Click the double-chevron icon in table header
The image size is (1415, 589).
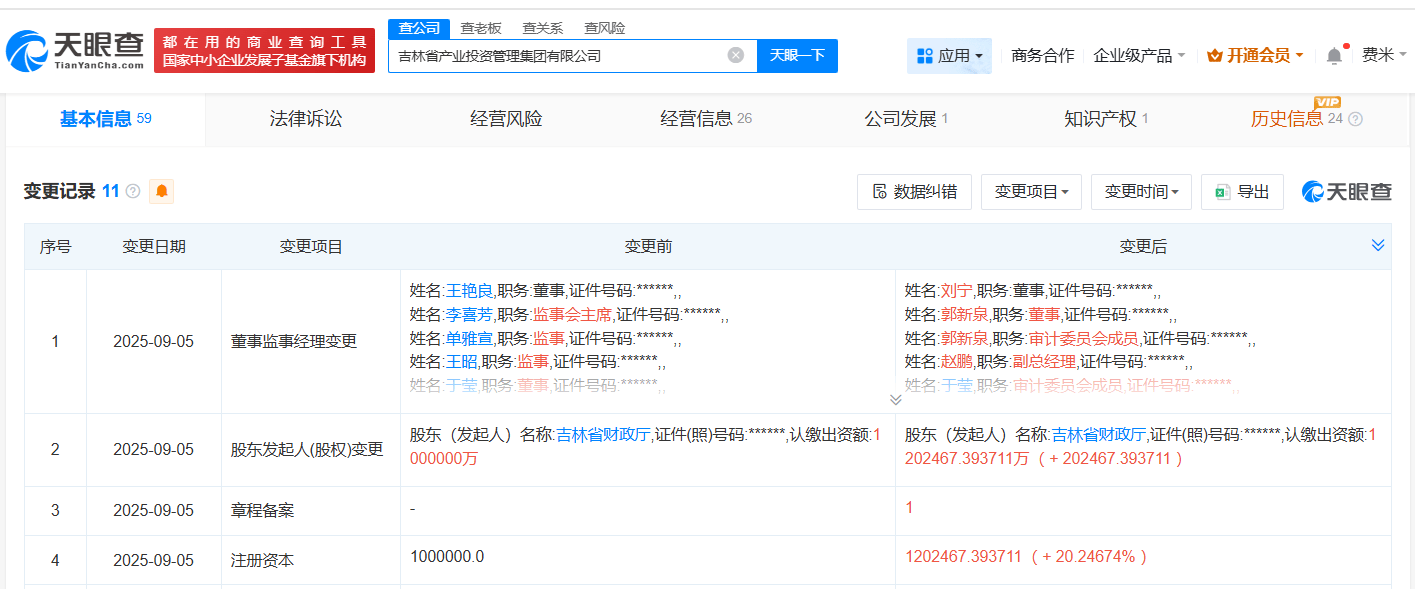tap(1377, 246)
